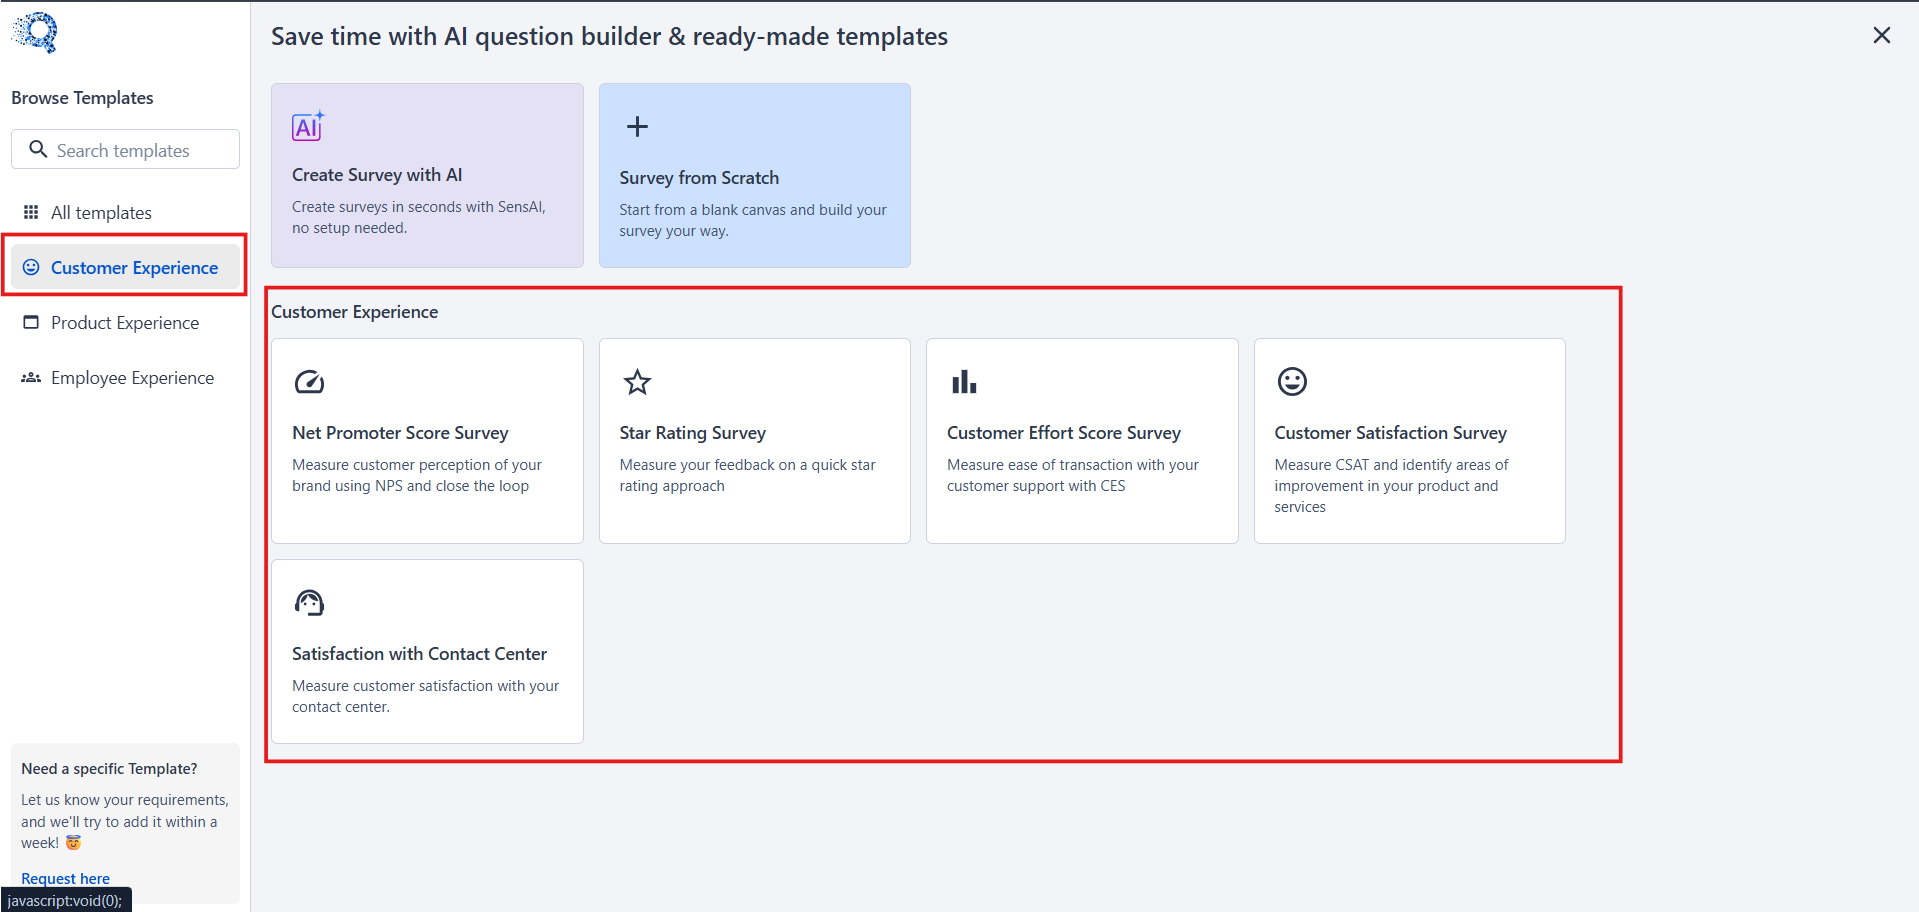Click the SurveySensum logo icon
Screen dimensions: 1919x912
(x=35, y=33)
